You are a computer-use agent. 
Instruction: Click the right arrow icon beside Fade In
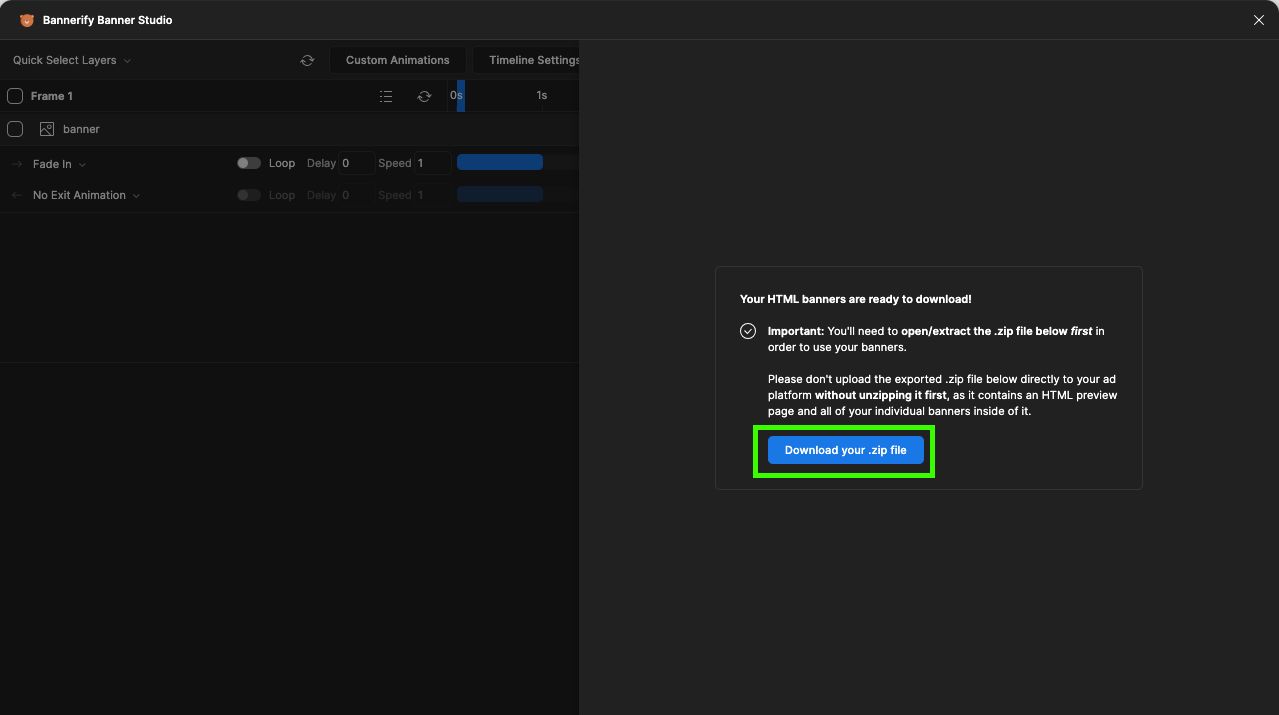pyautogui.click(x=17, y=164)
